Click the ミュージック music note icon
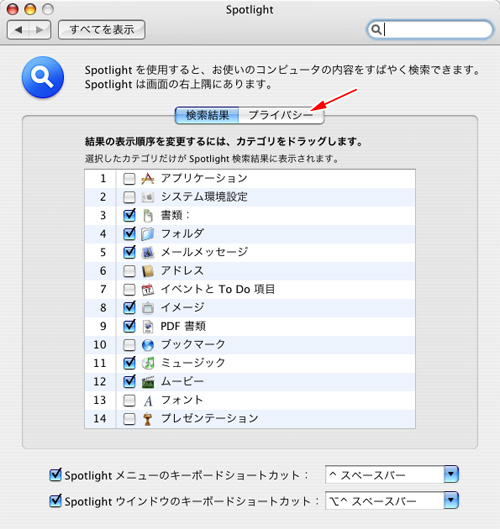Viewport: 500px width, 529px height. coord(147,363)
